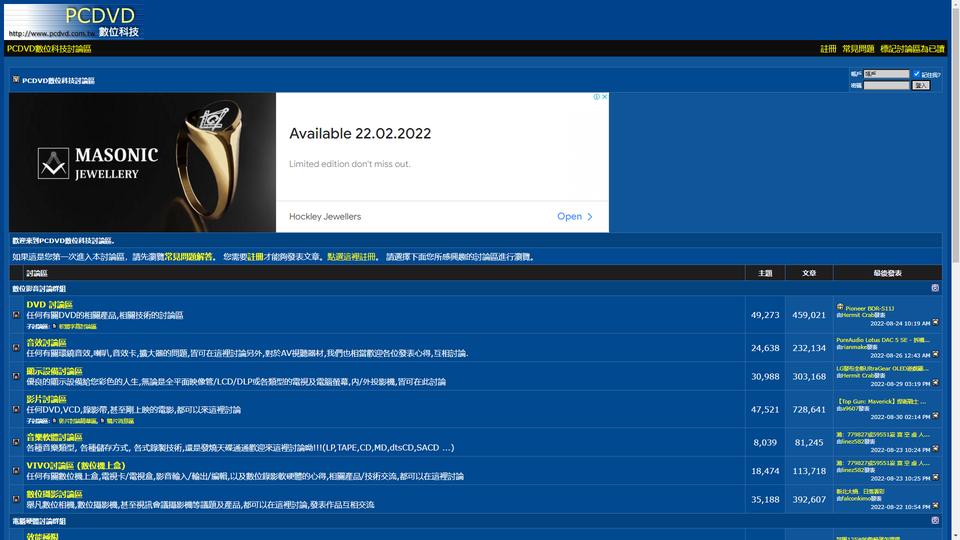Collapse the 數位影音討論群組 category
The height and width of the screenshot is (540, 960).
[x=935, y=288]
